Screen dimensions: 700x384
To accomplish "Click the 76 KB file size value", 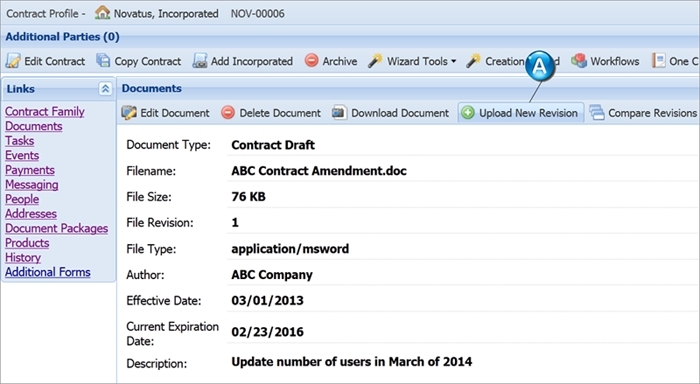I will (x=248, y=196).
